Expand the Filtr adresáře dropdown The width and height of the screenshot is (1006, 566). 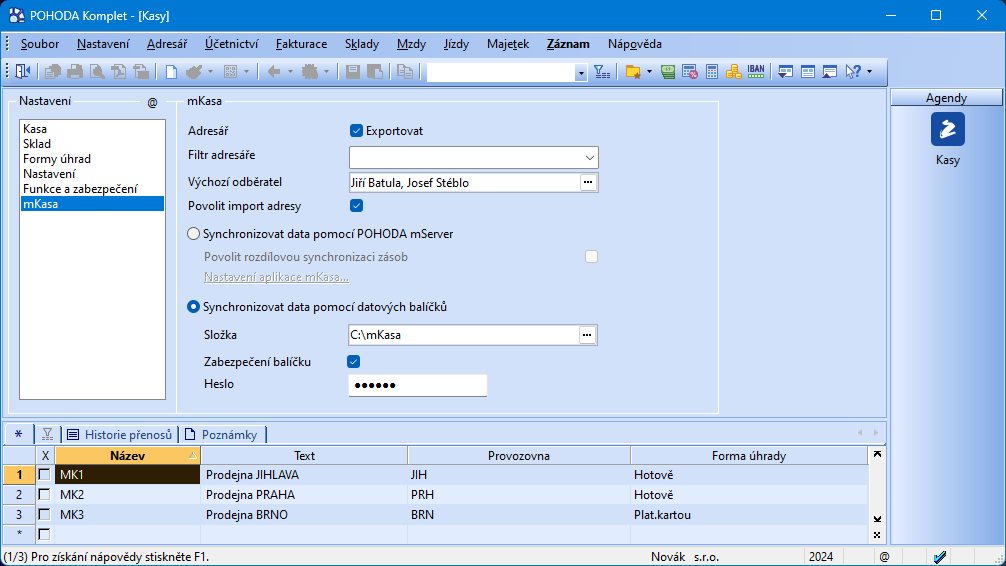[588, 158]
